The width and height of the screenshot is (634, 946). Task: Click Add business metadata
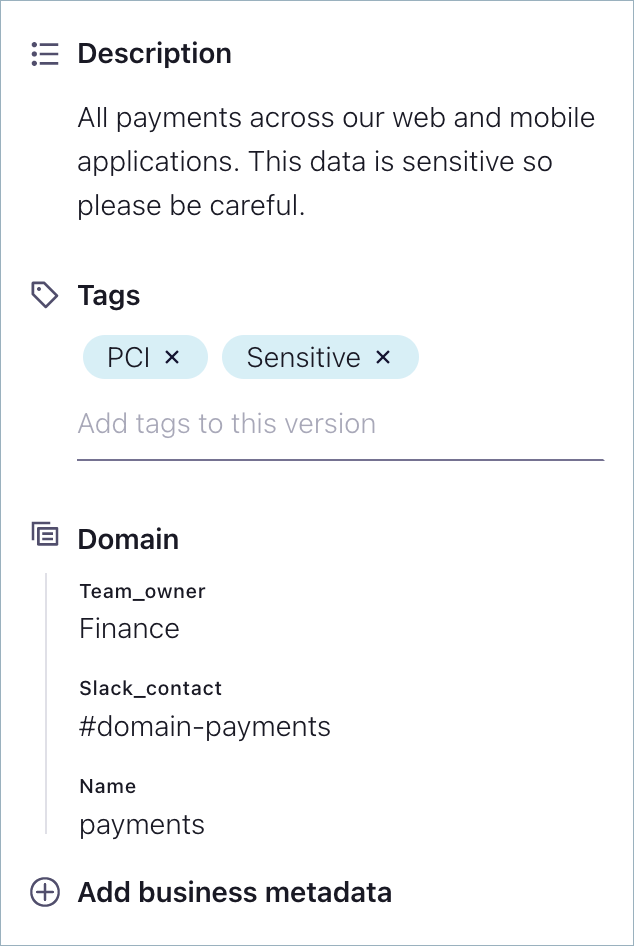pos(235,892)
